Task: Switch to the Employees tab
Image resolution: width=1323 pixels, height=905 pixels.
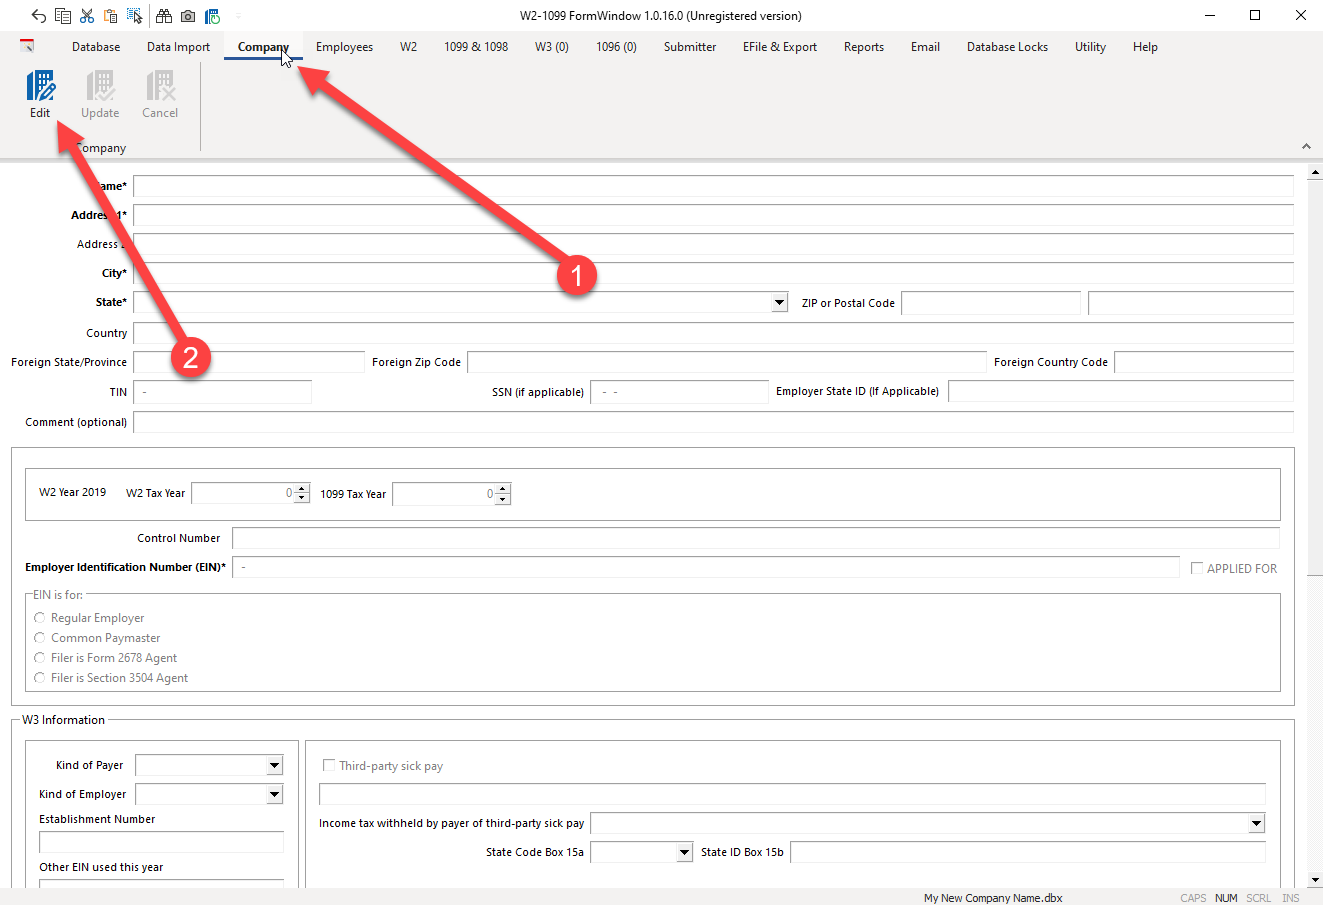Action: click(x=344, y=47)
